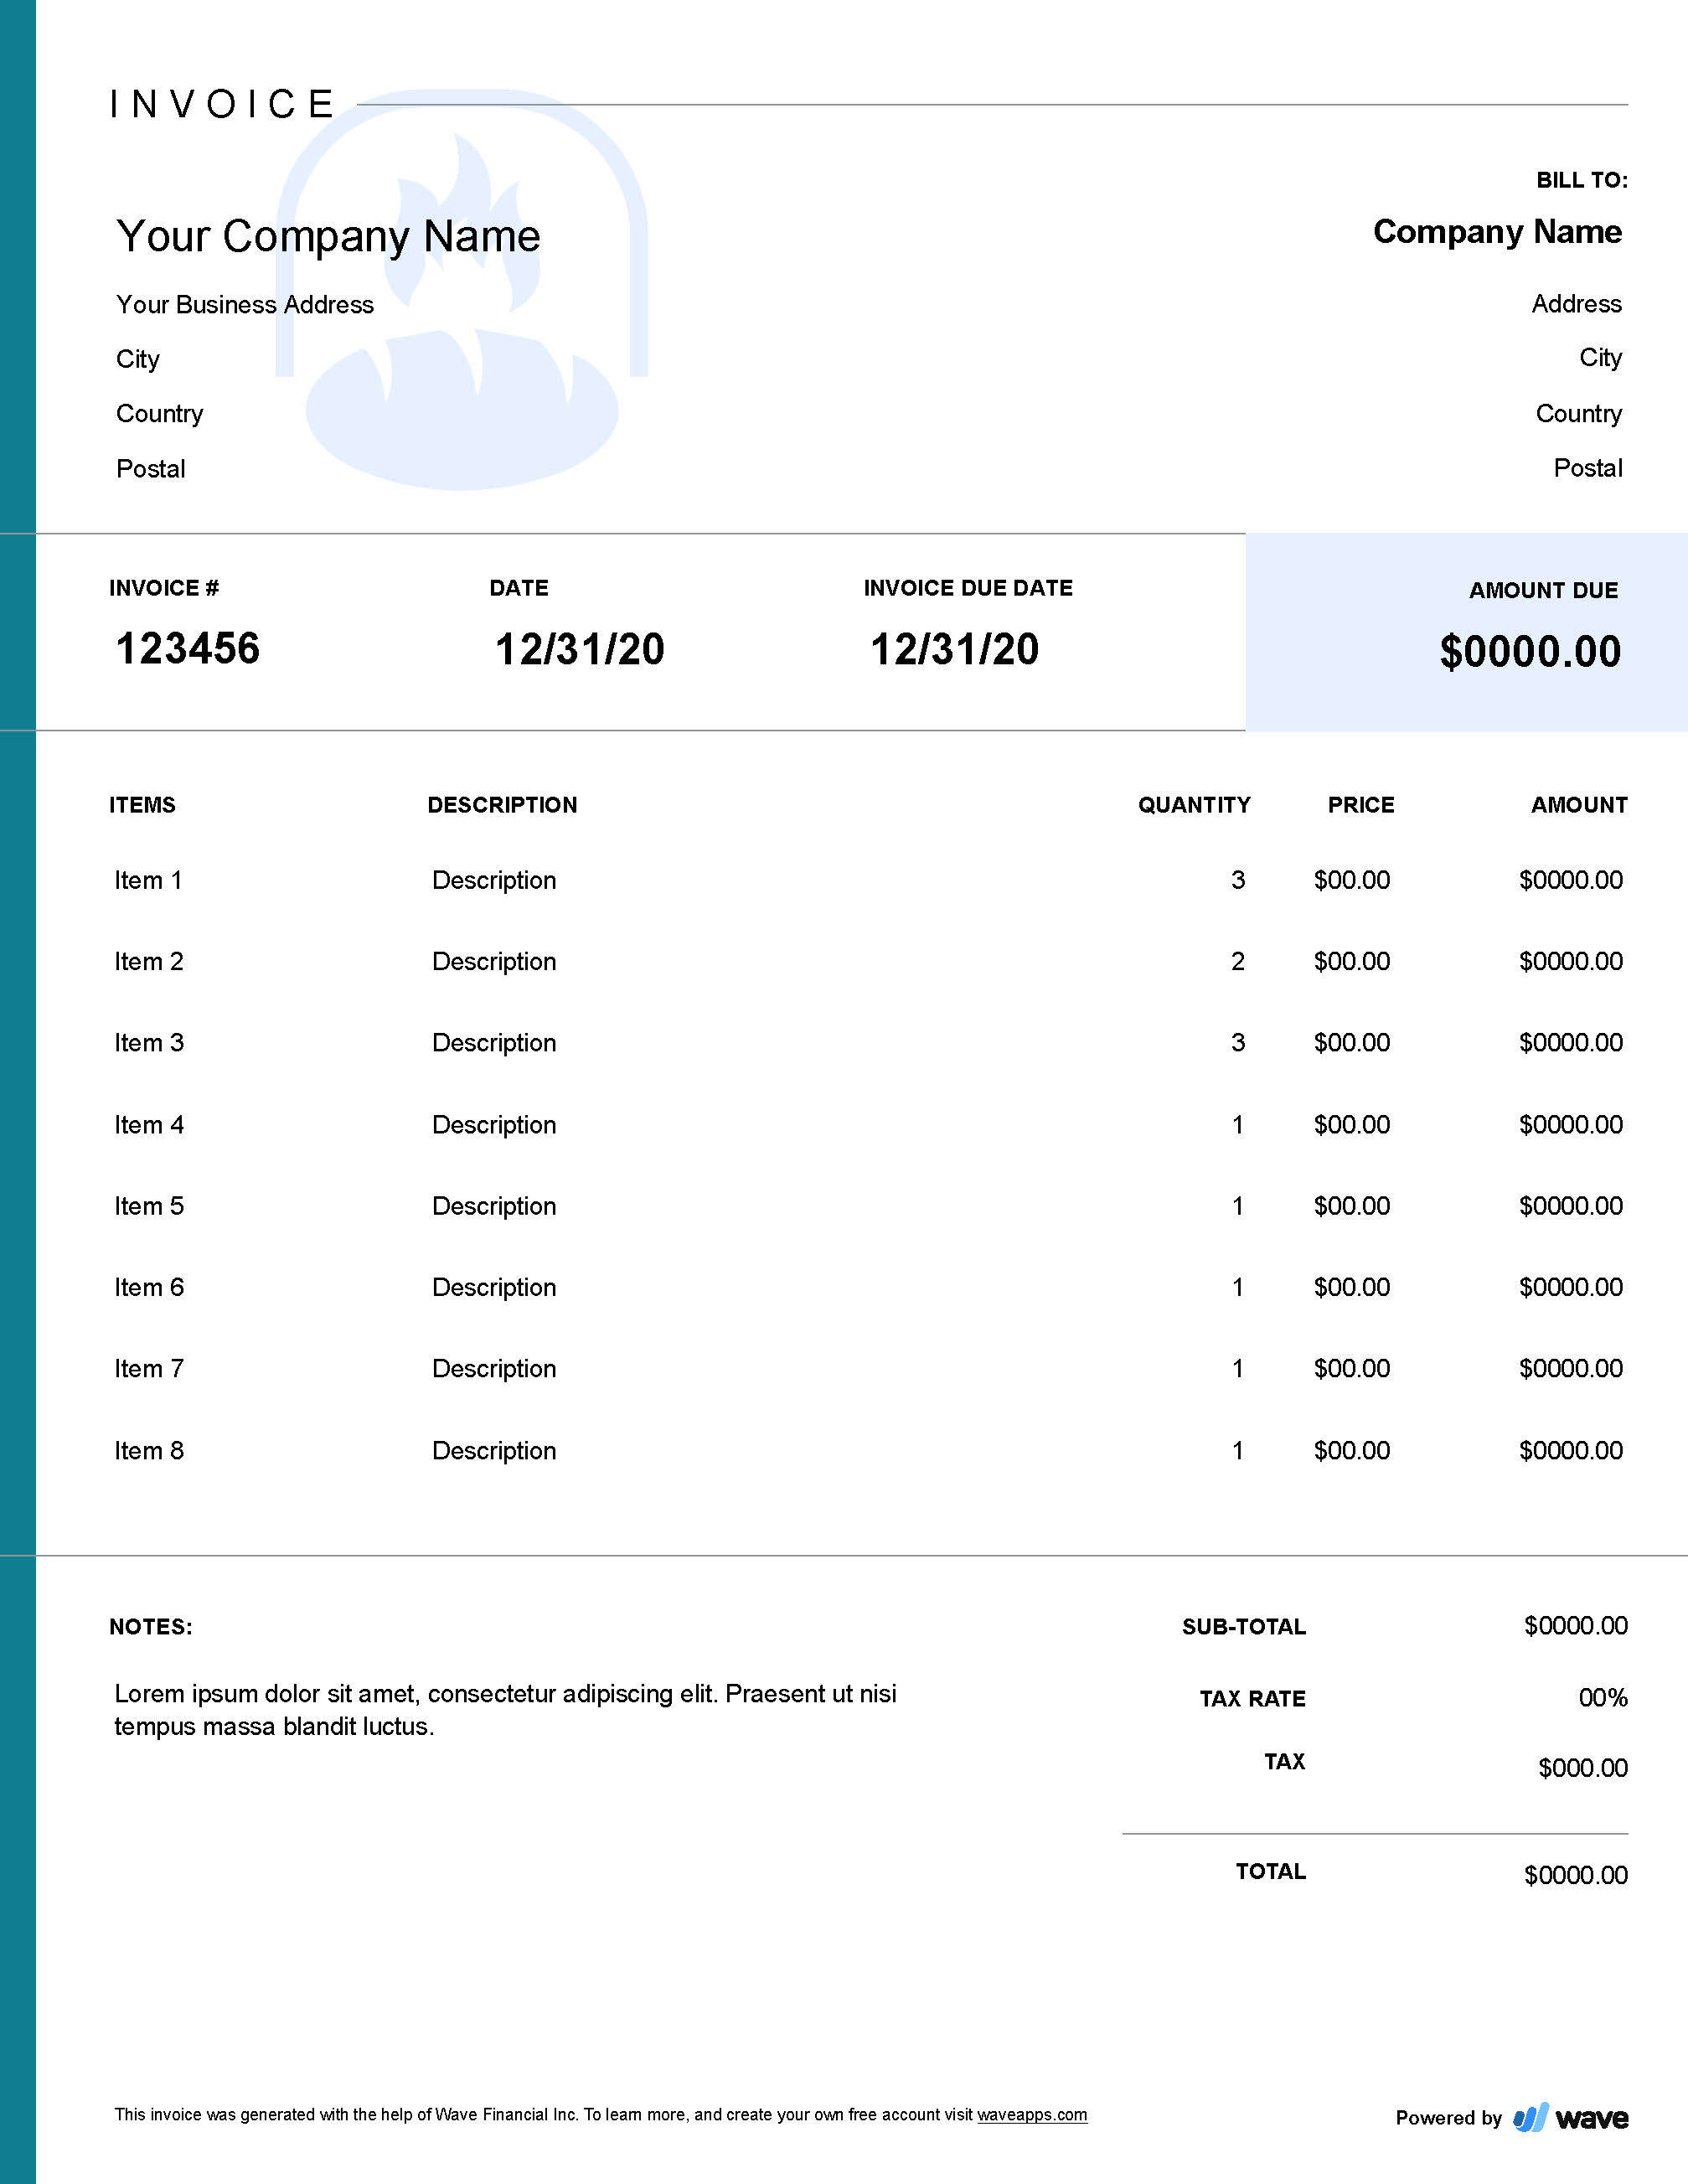Screen dimensions: 1688x2184
Task: Click the $00.00 price in Item 2 row
Action: point(1352,961)
